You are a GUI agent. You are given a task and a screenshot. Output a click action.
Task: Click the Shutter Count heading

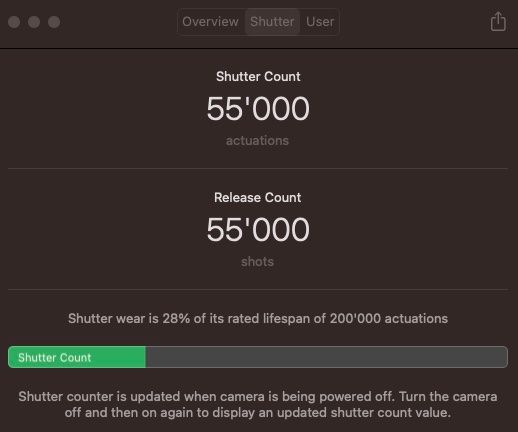258,76
